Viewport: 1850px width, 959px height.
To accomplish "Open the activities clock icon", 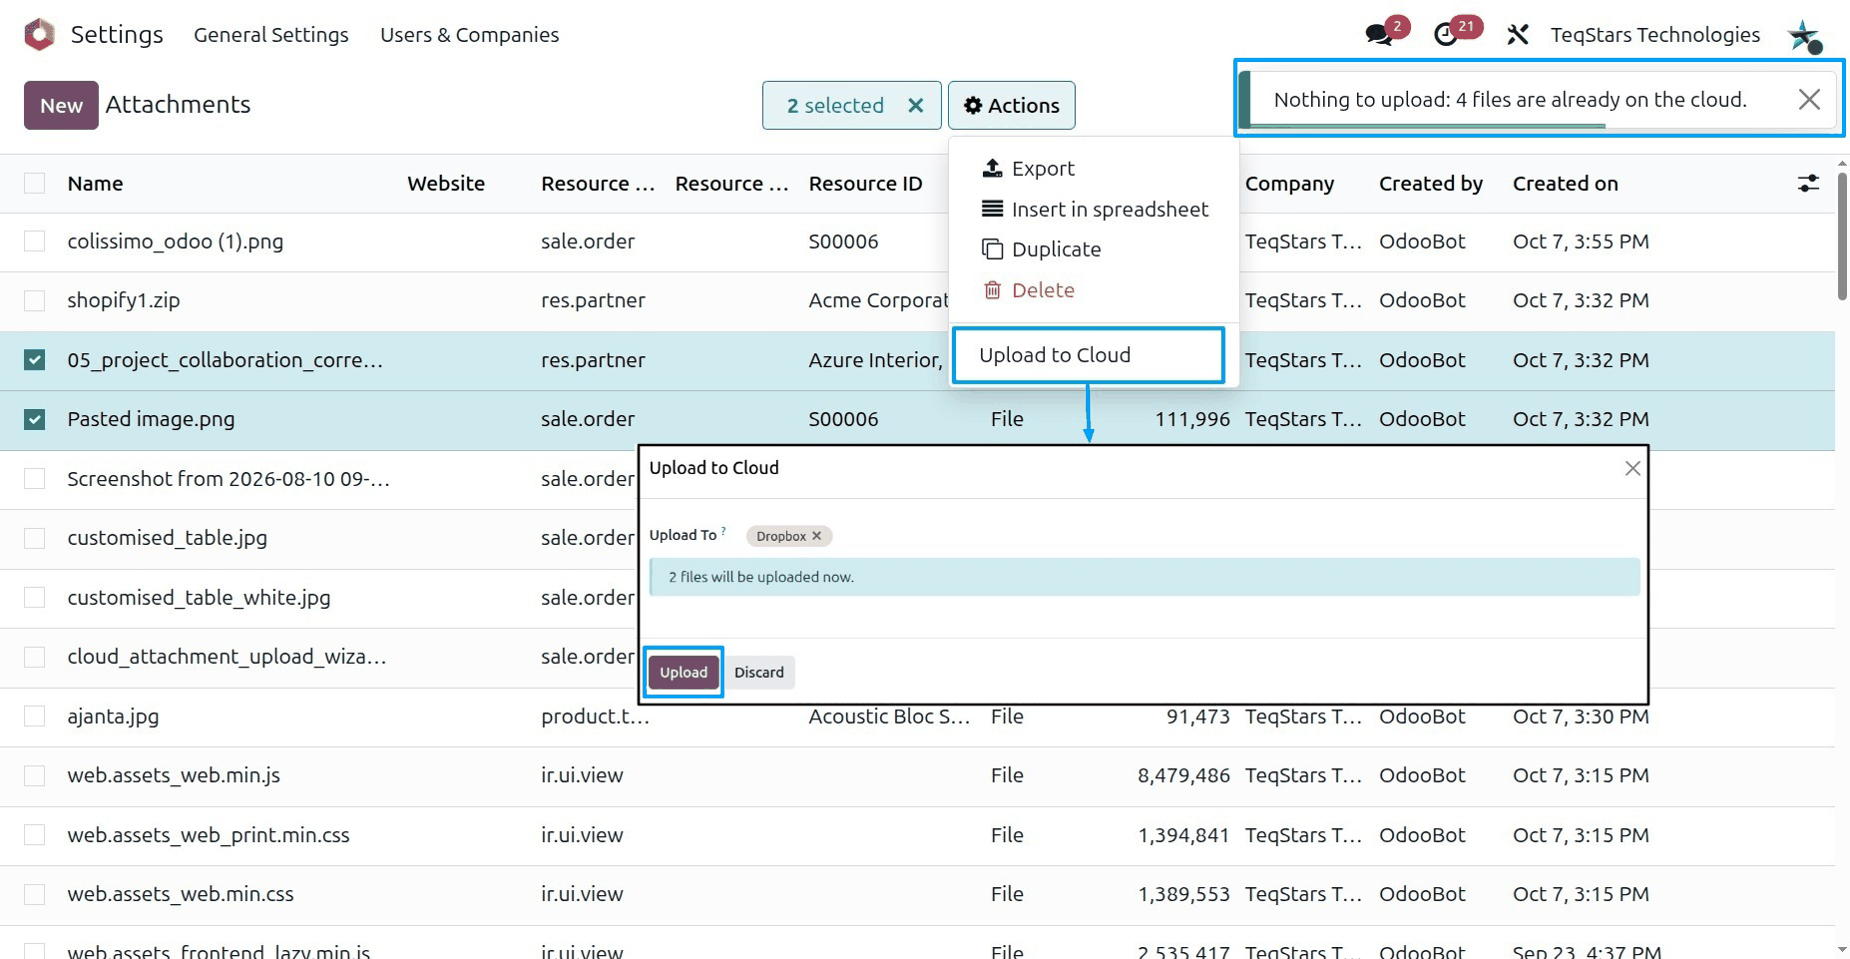I will [x=1445, y=35].
